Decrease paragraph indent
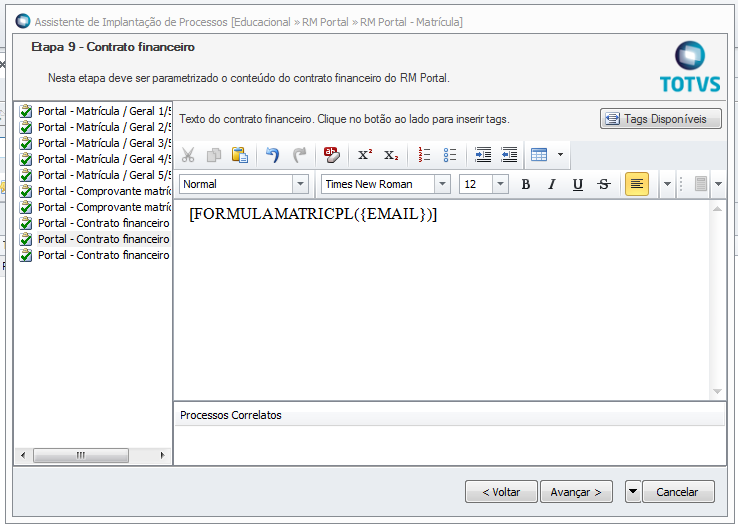 coord(509,155)
